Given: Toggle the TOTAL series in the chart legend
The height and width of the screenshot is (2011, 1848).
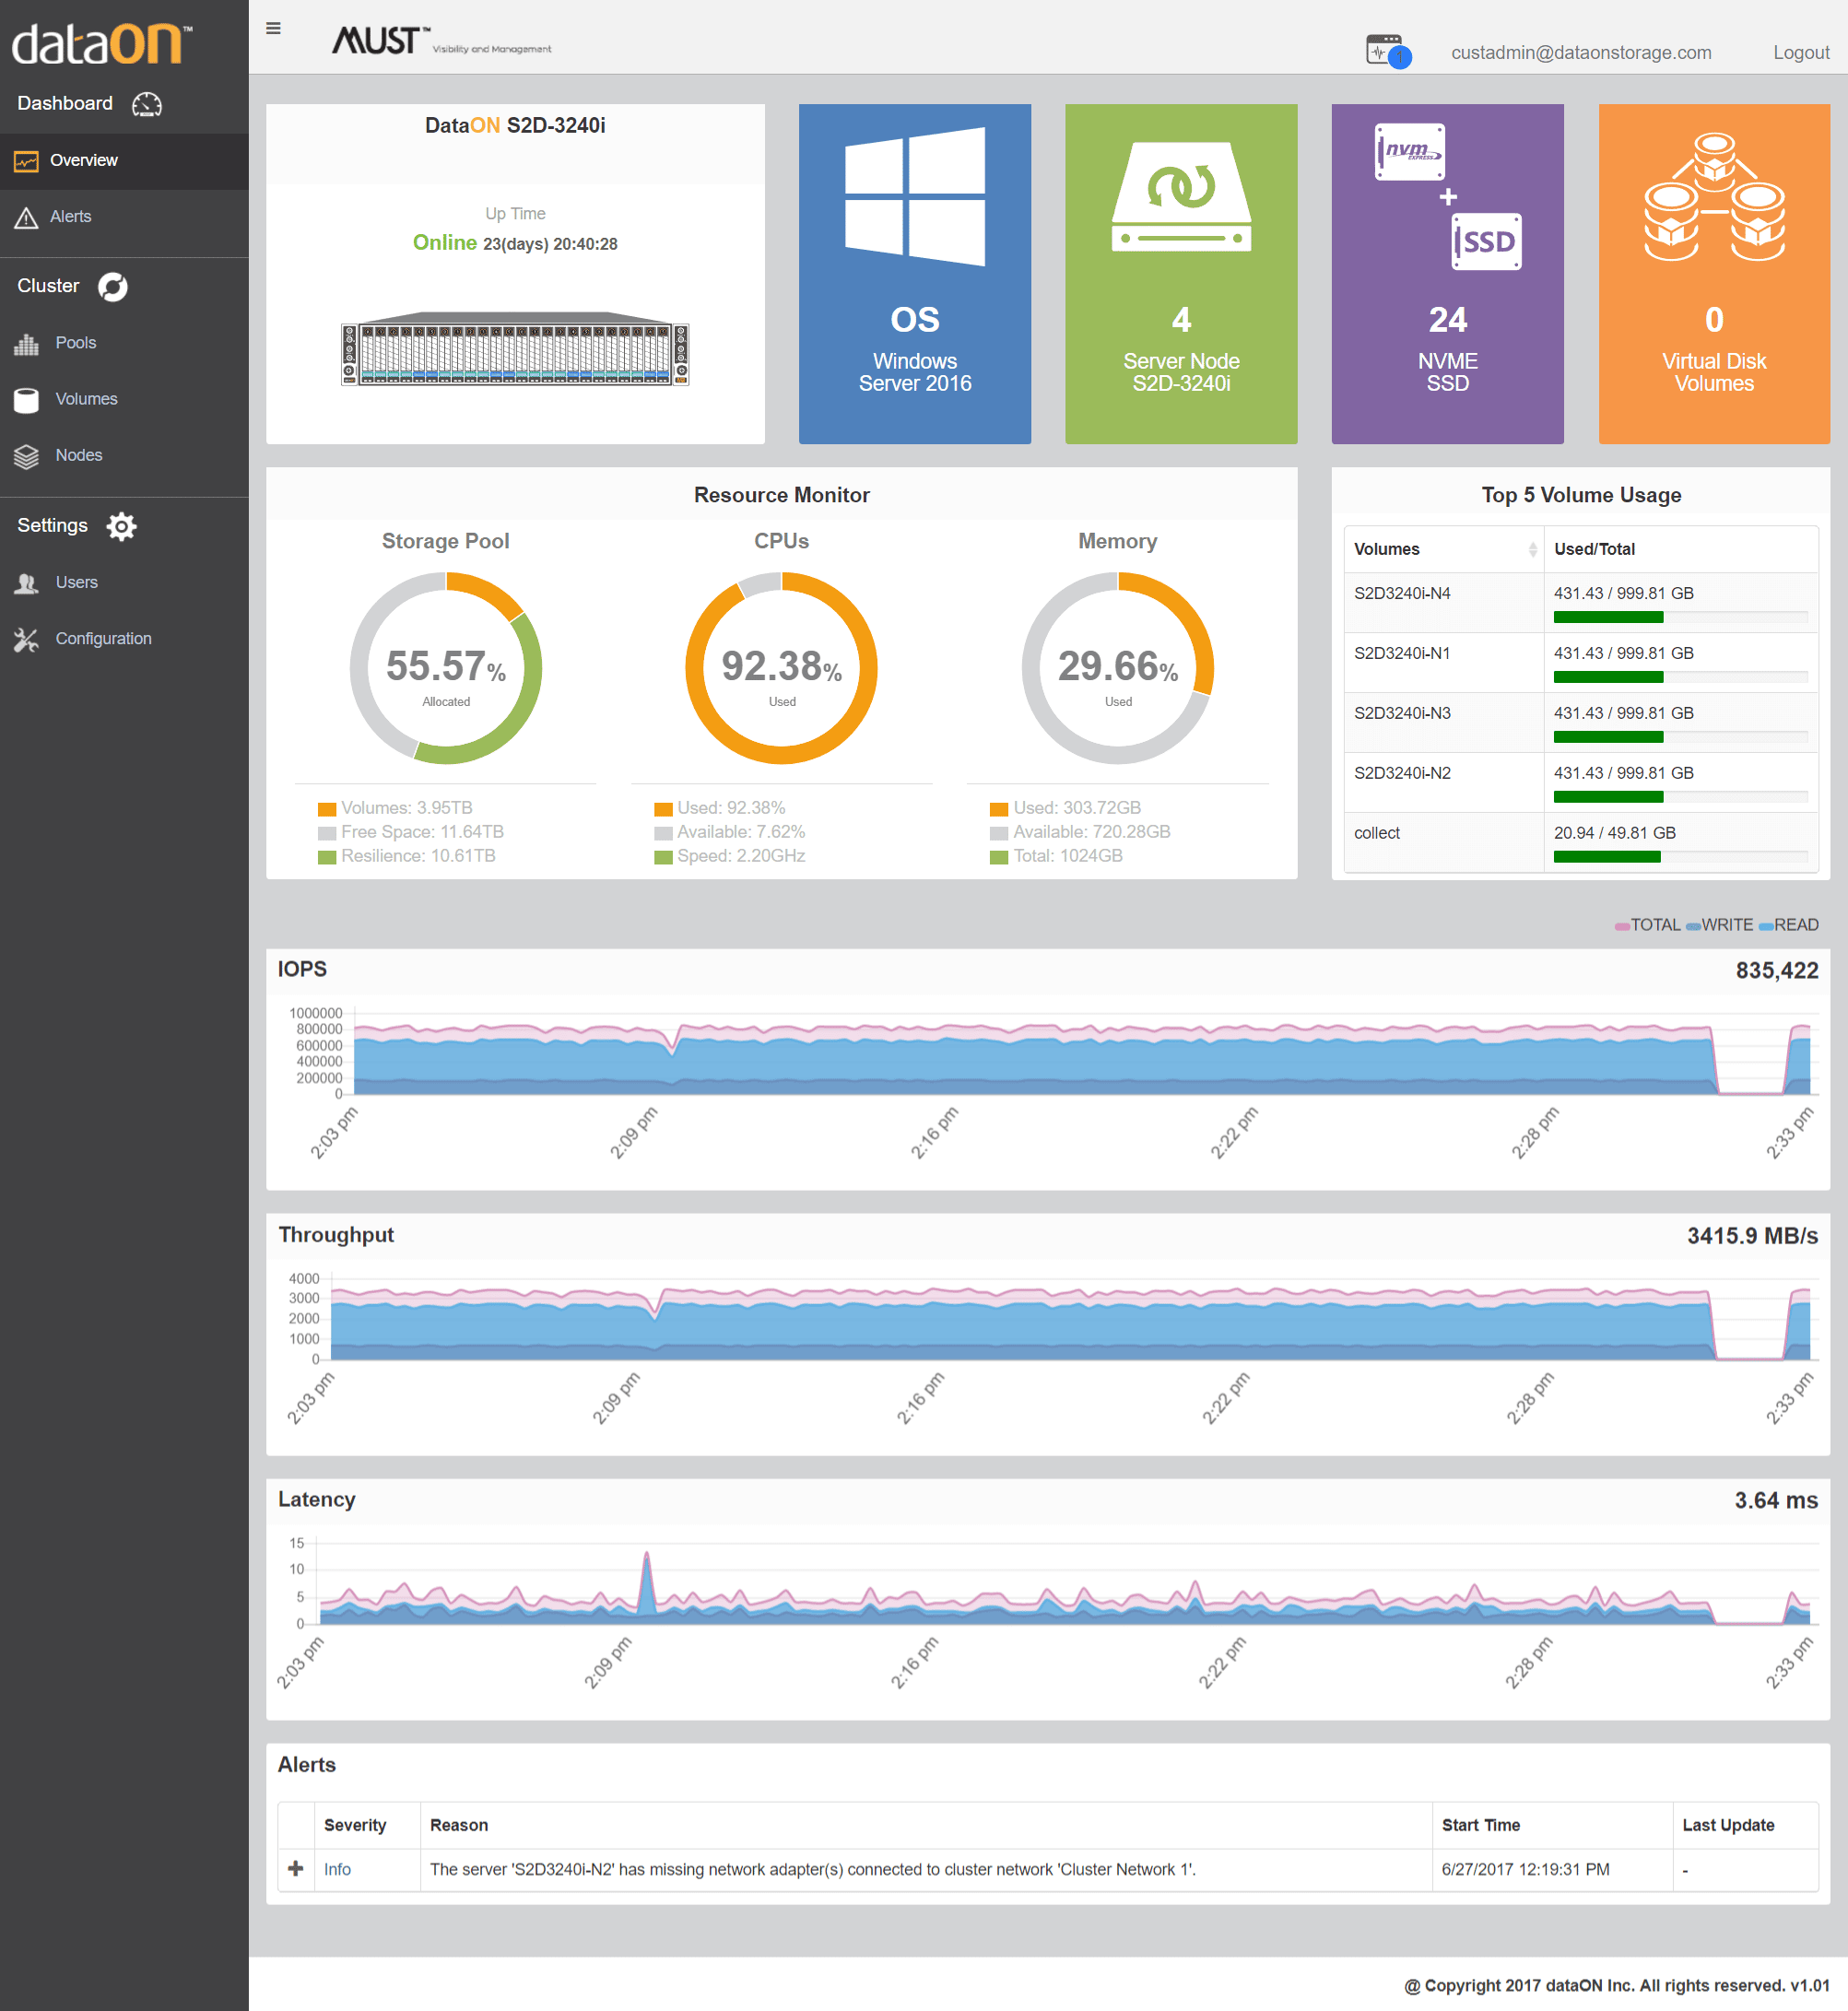Looking at the screenshot, I should [x=1646, y=924].
